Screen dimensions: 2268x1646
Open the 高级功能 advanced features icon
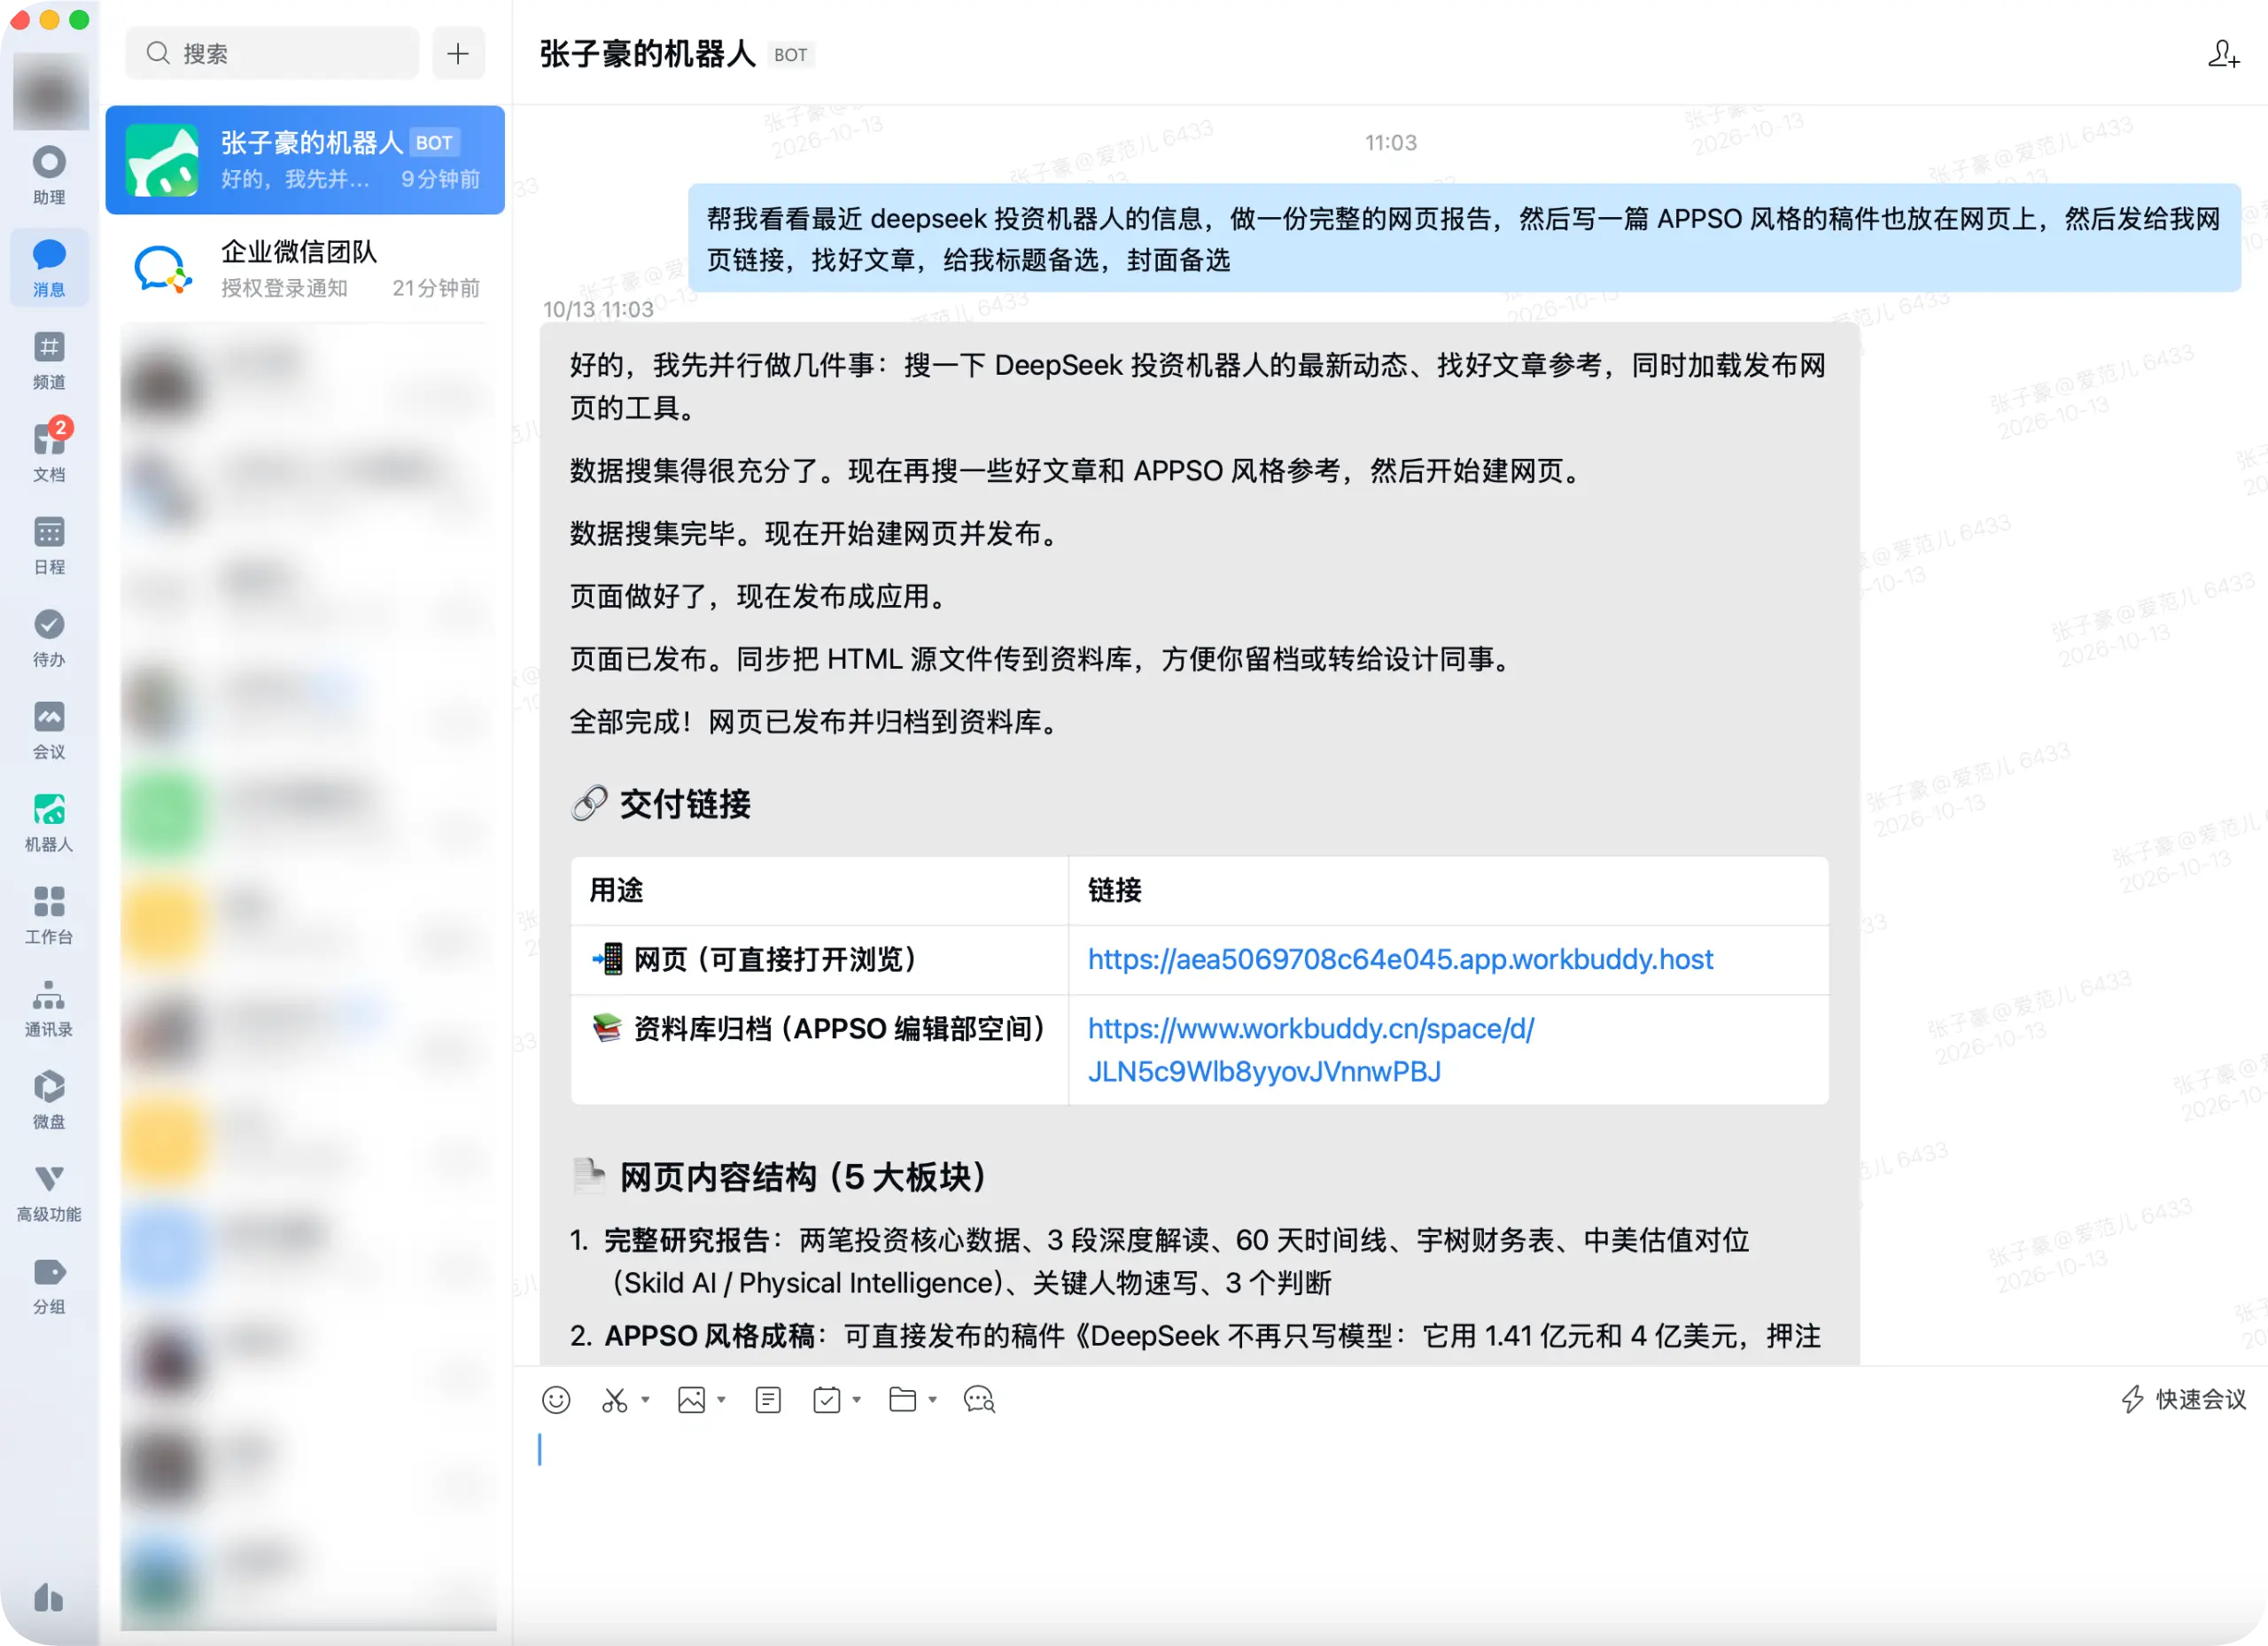49,1192
